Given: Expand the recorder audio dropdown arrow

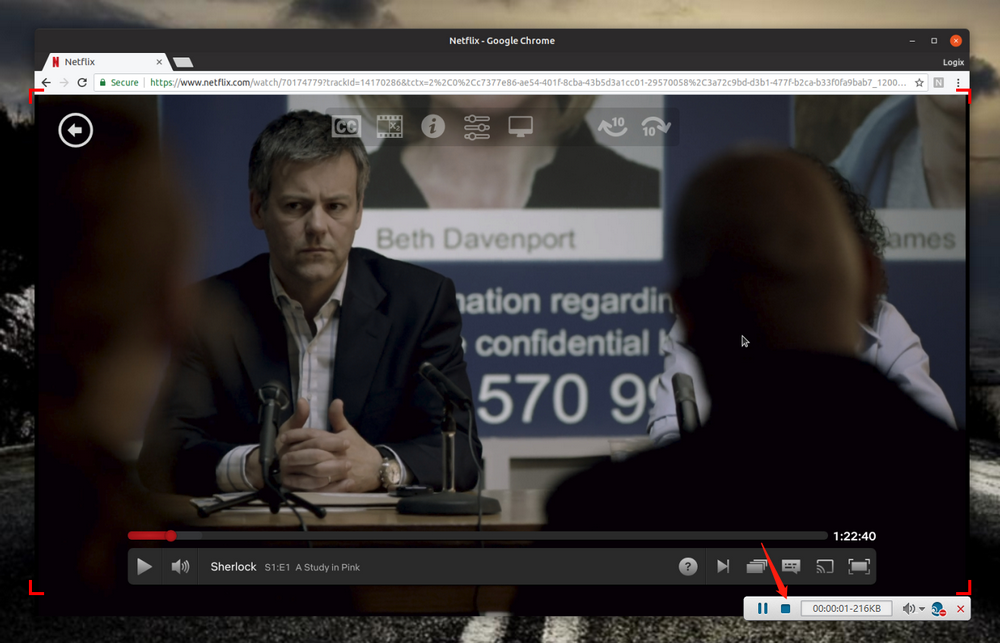Looking at the screenshot, I should (922, 609).
